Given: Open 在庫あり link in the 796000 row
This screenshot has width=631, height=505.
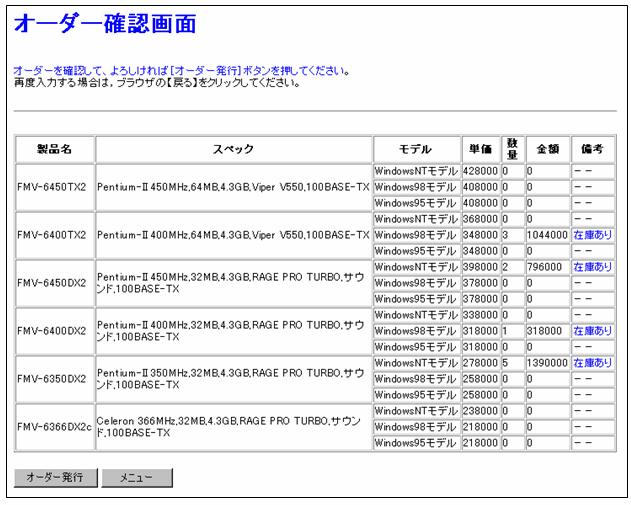Looking at the screenshot, I should (x=592, y=267).
